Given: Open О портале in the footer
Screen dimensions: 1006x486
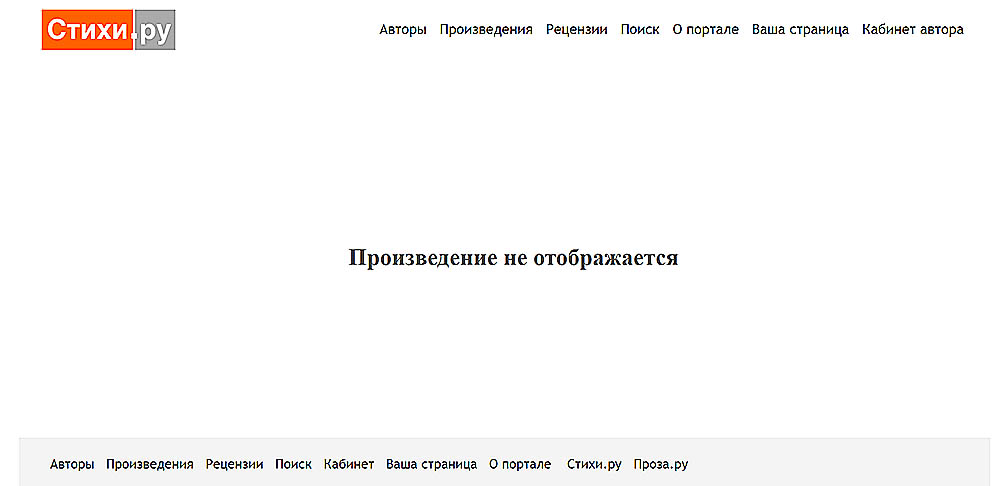Looking at the screenshot, I should [x=520, y=464].
